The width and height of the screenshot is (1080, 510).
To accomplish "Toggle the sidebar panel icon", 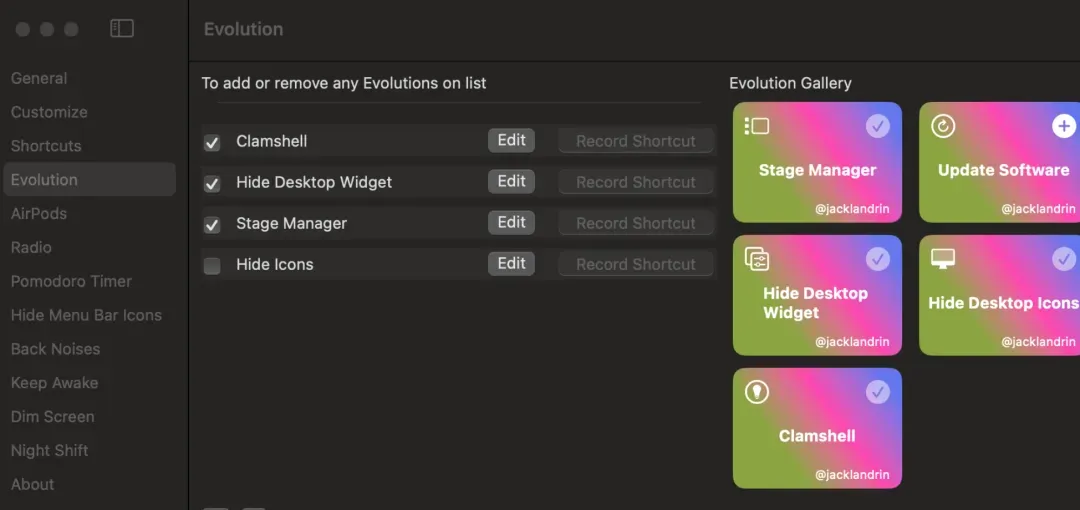I will [122, 28].
